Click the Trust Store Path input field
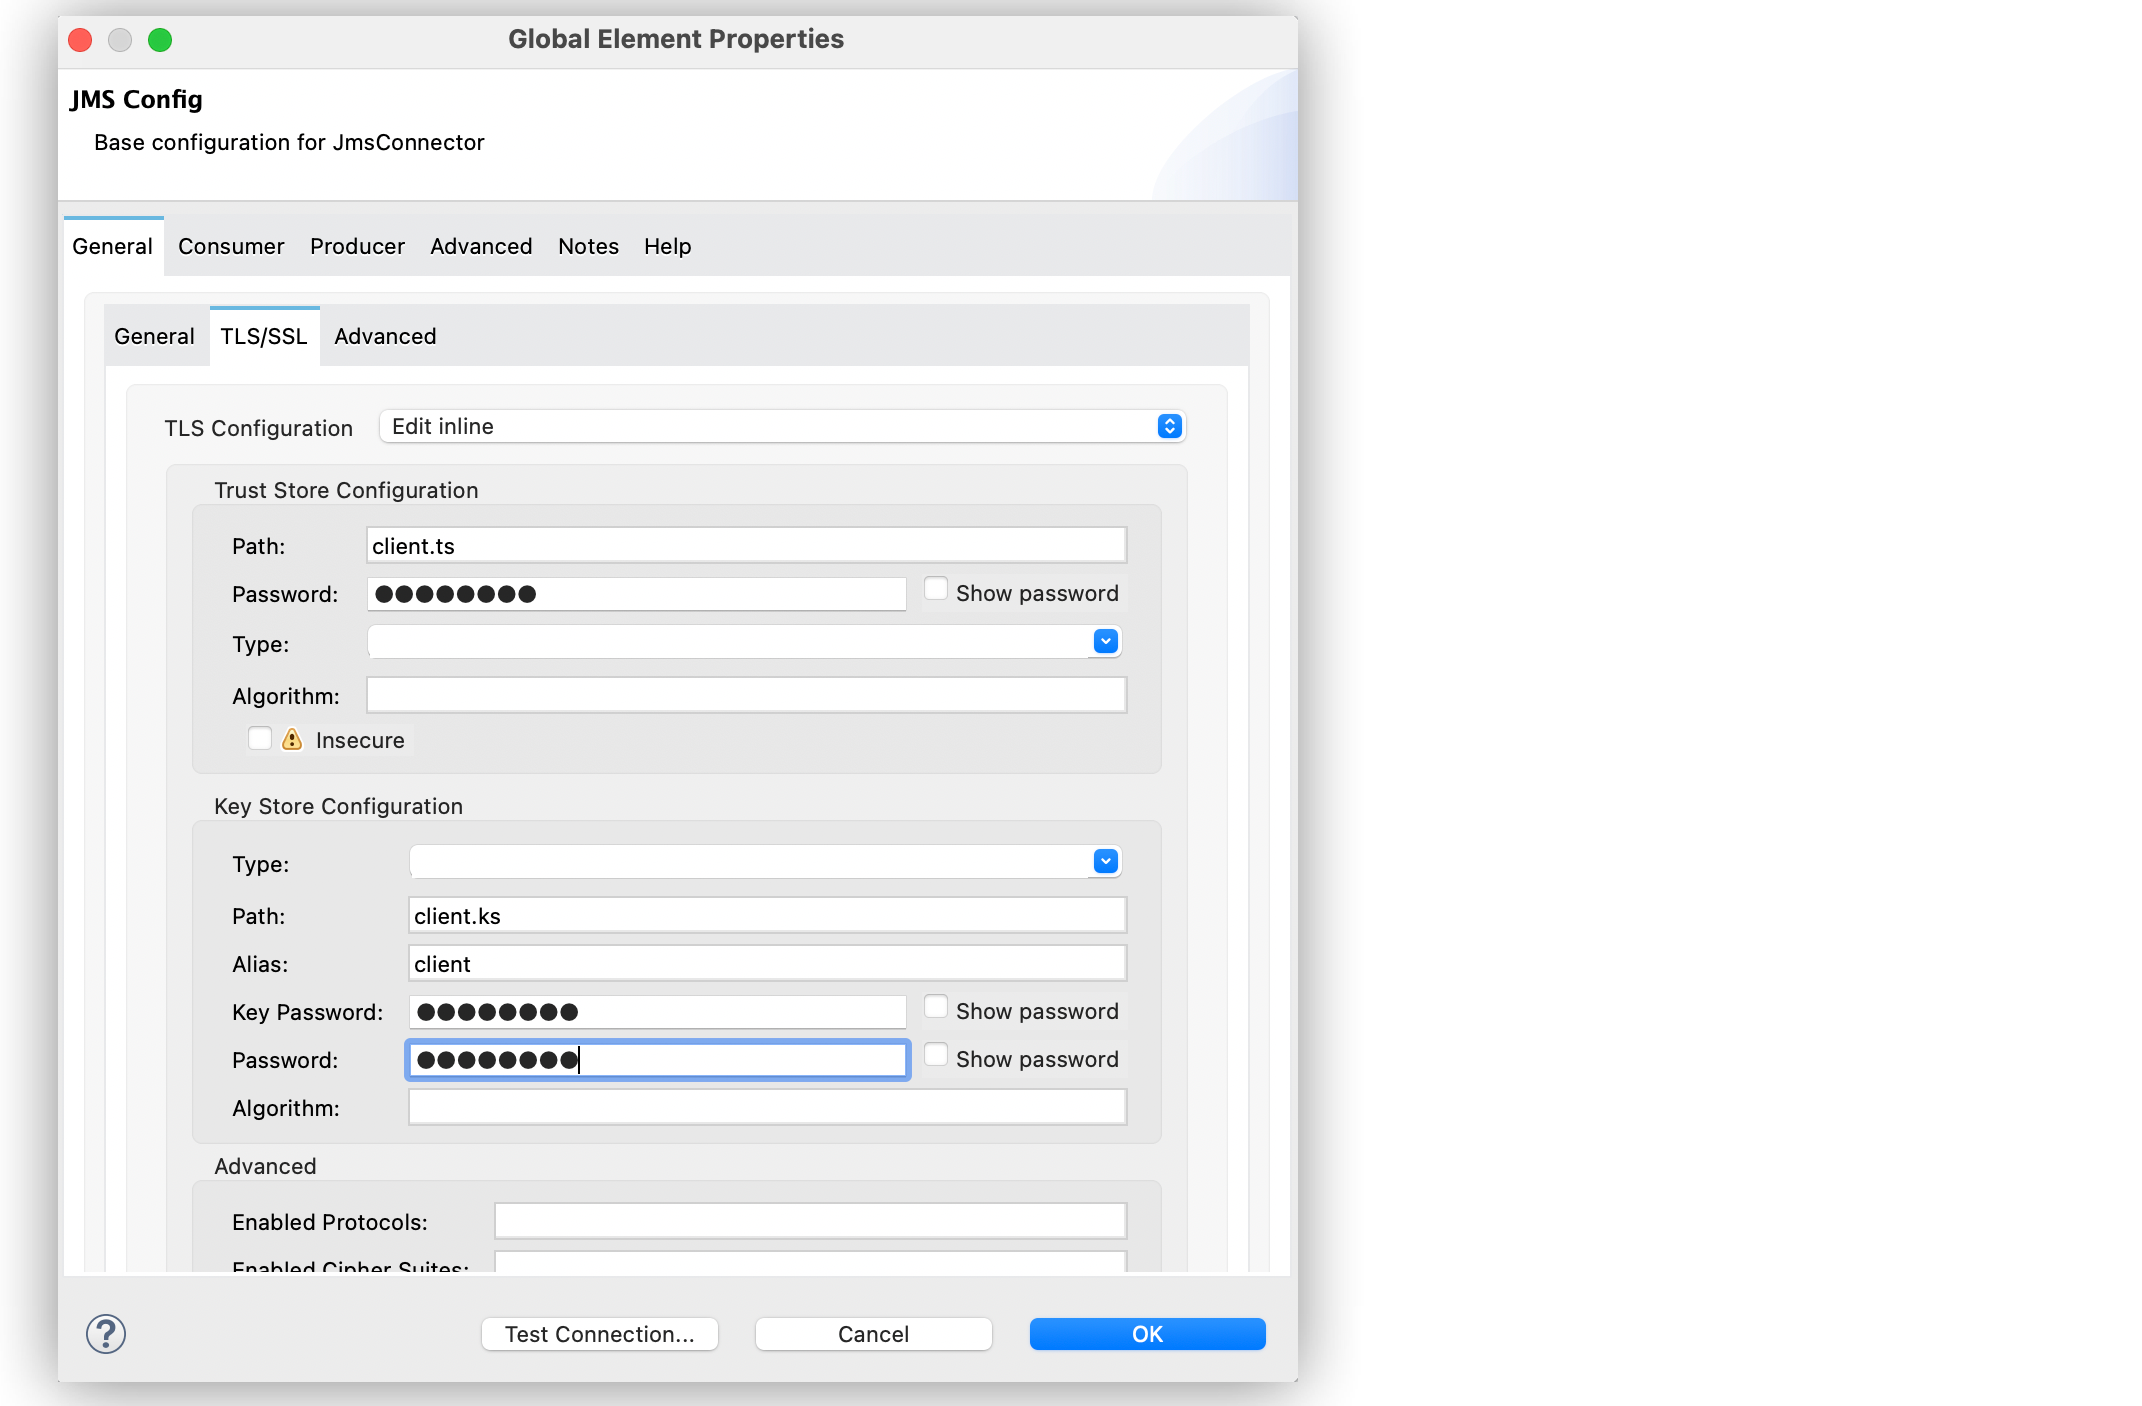 click(x=749, y=545)
